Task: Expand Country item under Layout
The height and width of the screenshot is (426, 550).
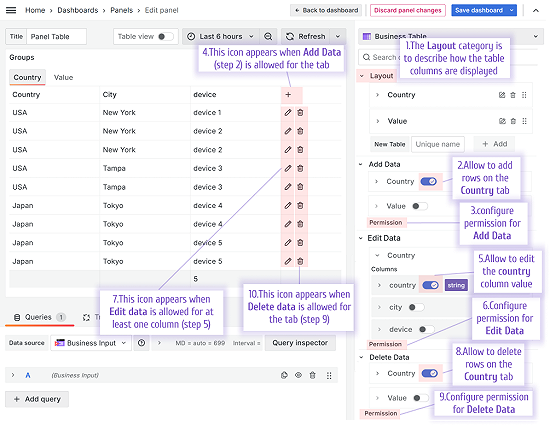Action: coord(377,95)
